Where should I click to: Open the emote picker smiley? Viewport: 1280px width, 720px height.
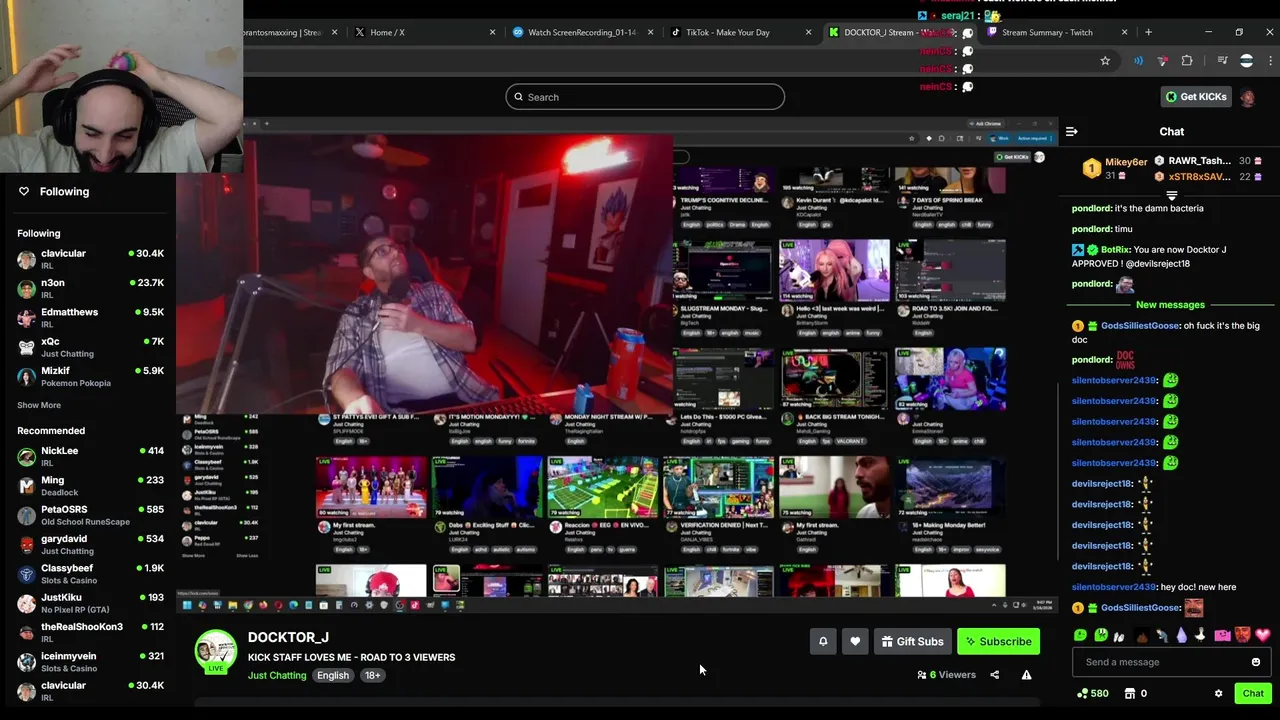tap(1256, 662)
